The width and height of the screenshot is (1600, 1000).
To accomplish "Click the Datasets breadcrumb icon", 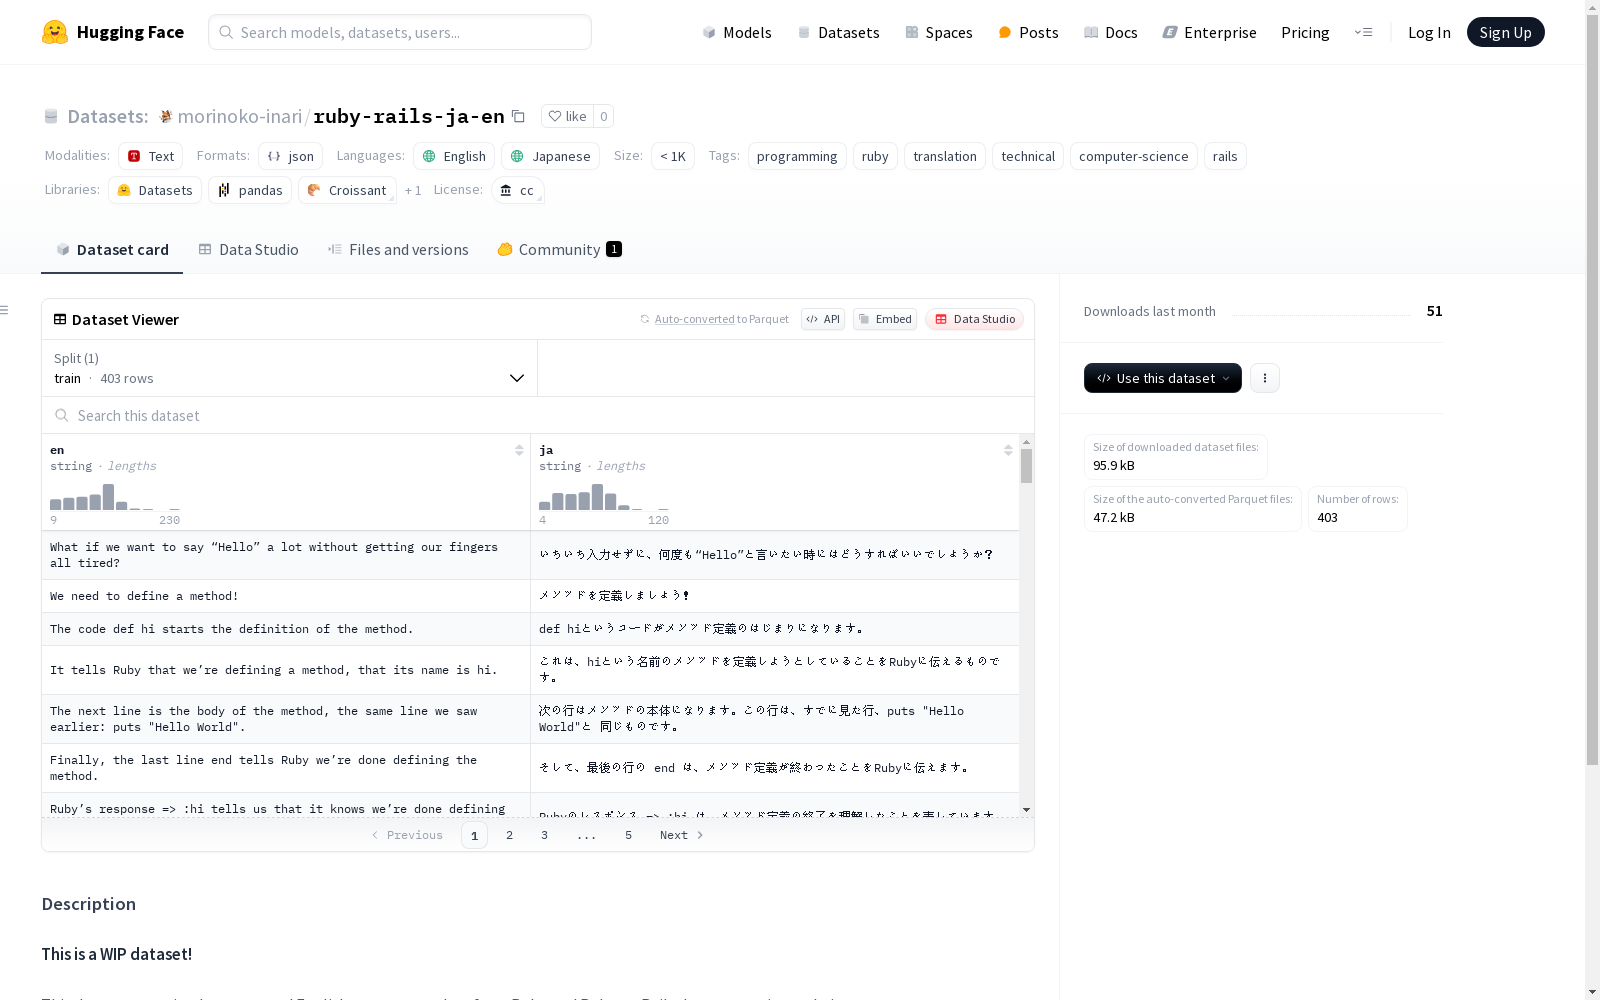I will pyautogui.click(x=51, y=116).
